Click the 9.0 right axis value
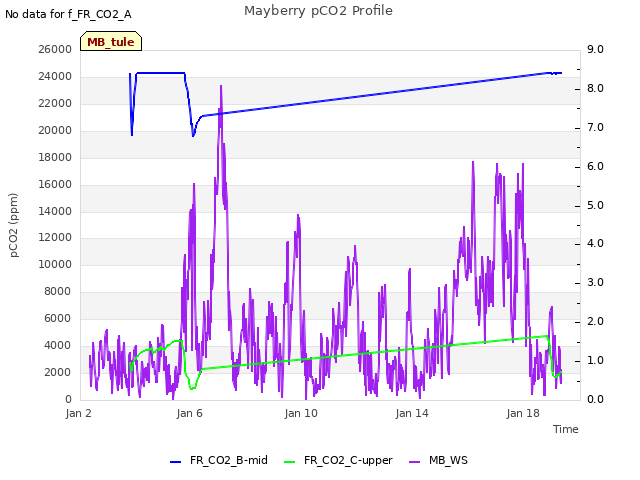Image resolution: width=640 pixels, height=480 pixels. point(595,49)
